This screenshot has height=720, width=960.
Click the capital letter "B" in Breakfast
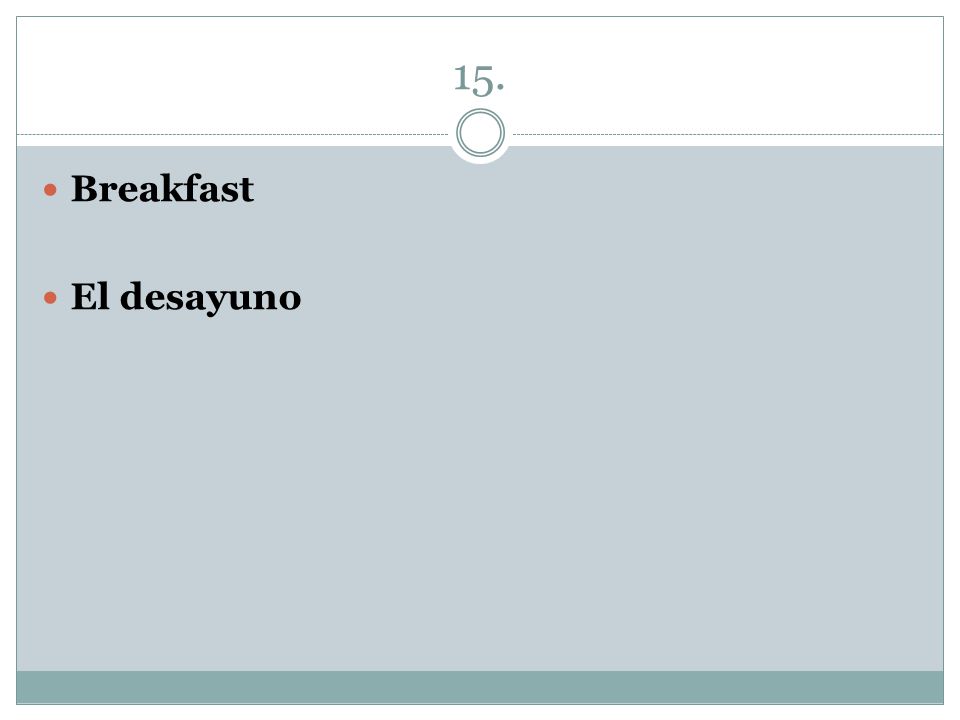coord(85,189)
